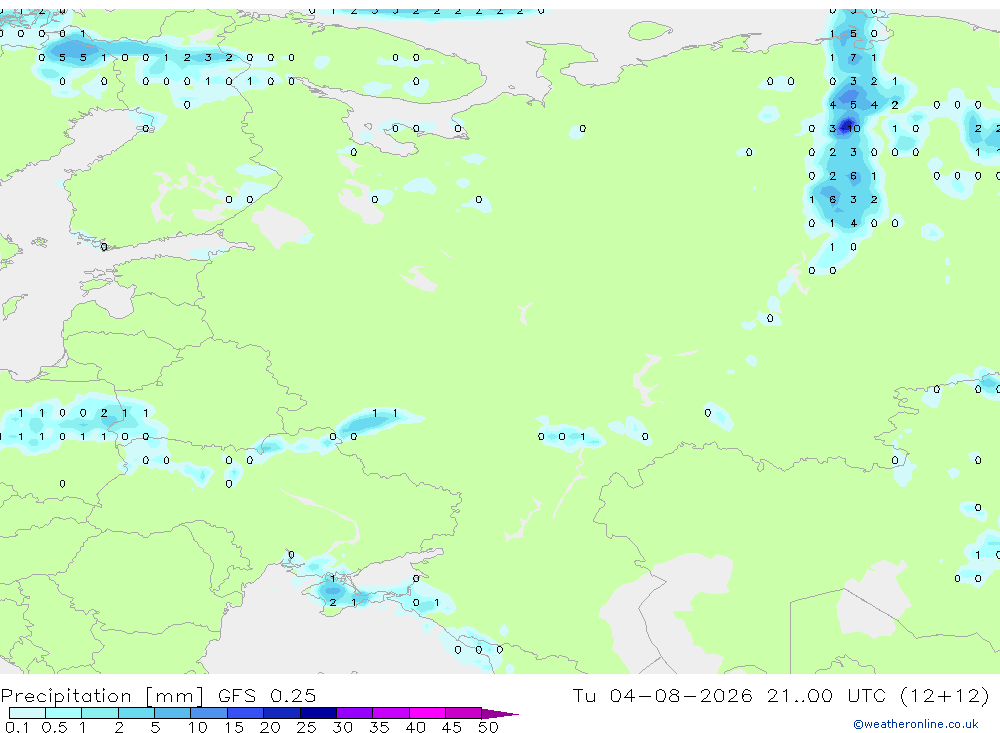Image resolution: width=1000 pixels, height=733 pixels.
Task: Click the legend label '0.5'
Action: (x=54, y=727)
